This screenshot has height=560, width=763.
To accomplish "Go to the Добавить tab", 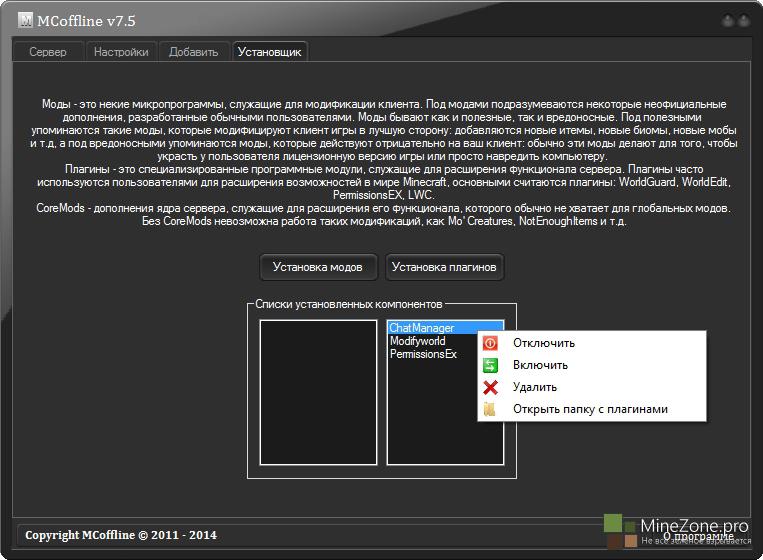I will (x=192, y=52).
